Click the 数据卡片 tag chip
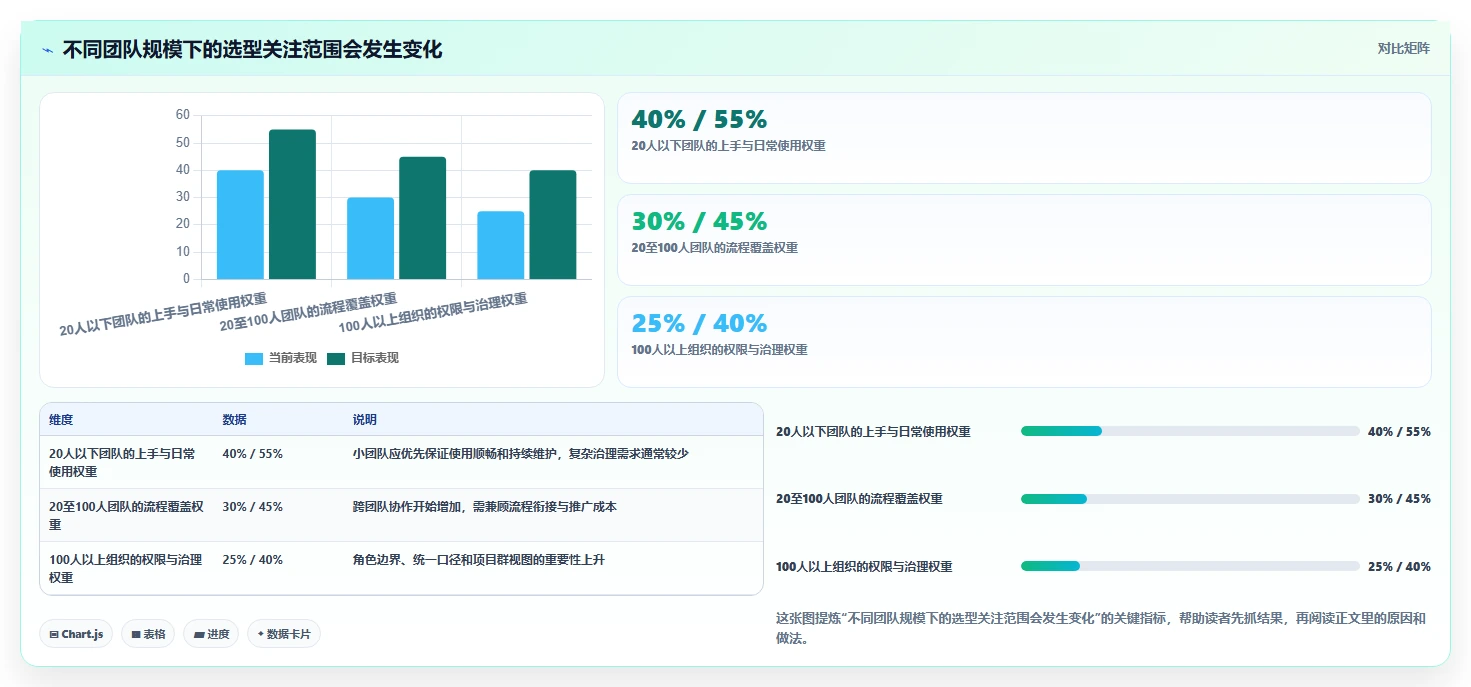1471x687 pixels. click(284, 634)
